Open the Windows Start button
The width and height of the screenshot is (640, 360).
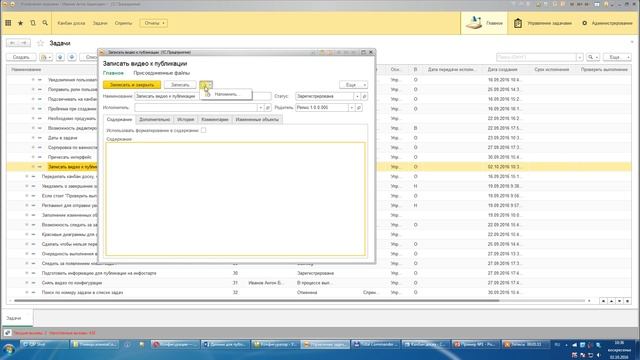[9, 349]
